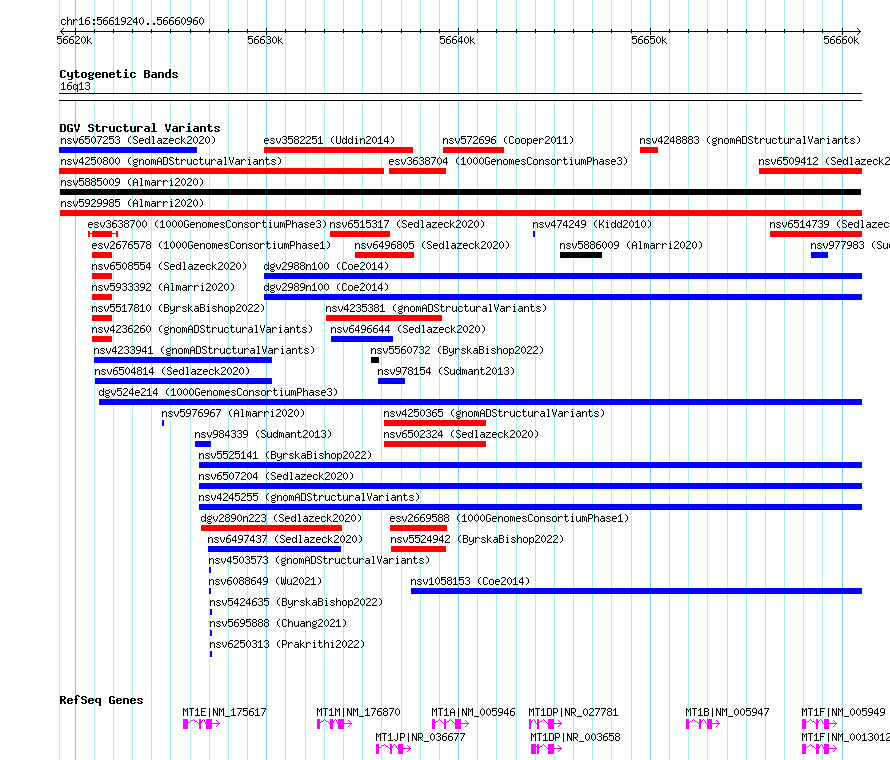Click the MT1E NM_175617 gene glyph

point(201,724)
